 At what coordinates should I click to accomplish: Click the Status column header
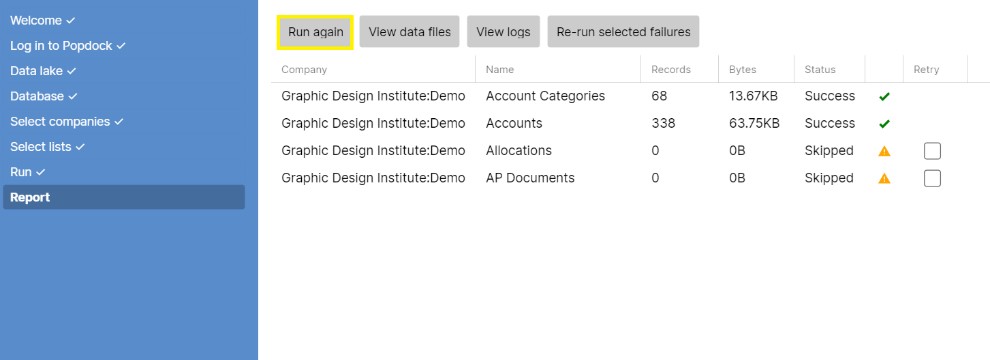(820, 69)
